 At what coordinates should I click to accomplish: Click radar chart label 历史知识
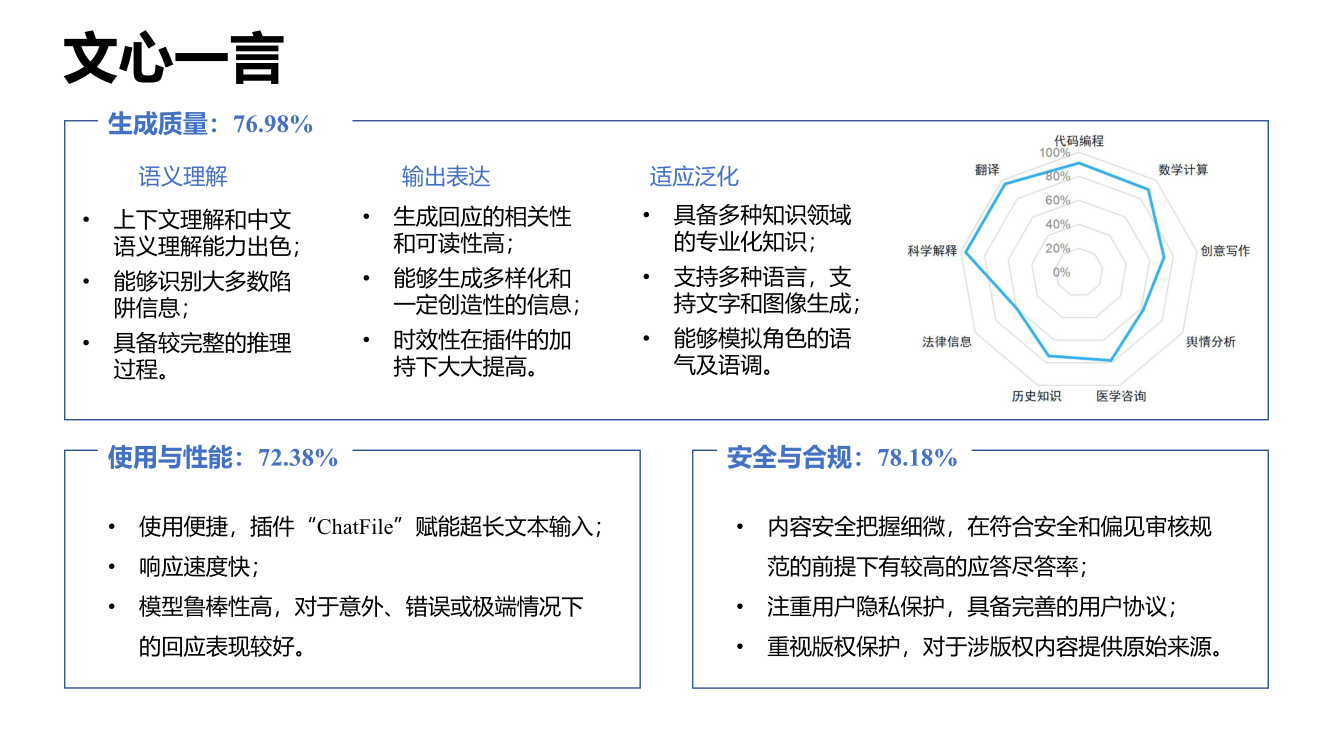tap(1036, 397)
